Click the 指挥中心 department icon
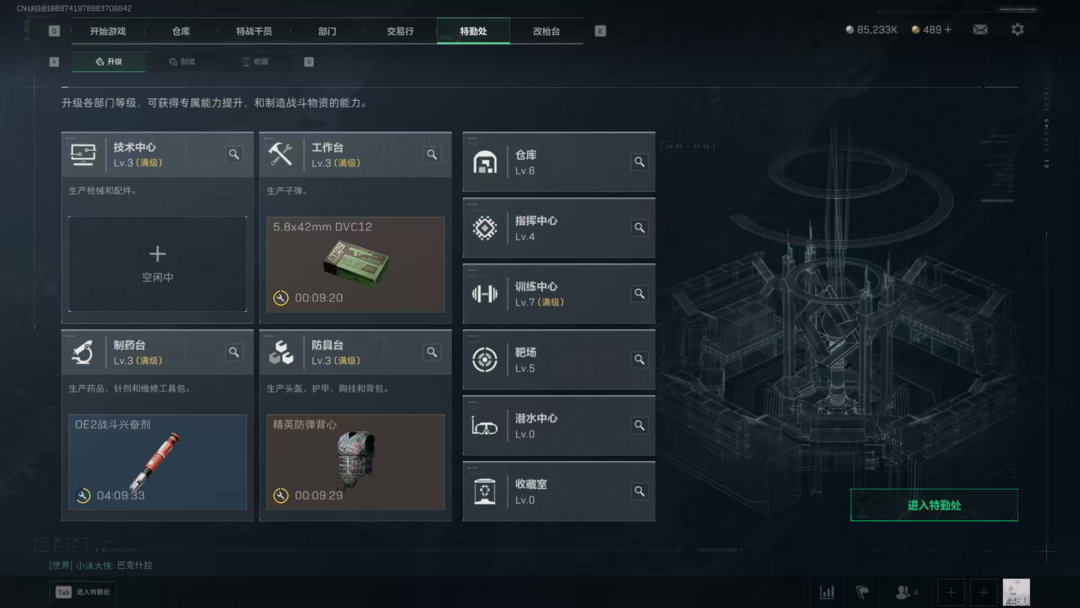The height and width of the screenshot is (608, 1080). click(484, 228)
